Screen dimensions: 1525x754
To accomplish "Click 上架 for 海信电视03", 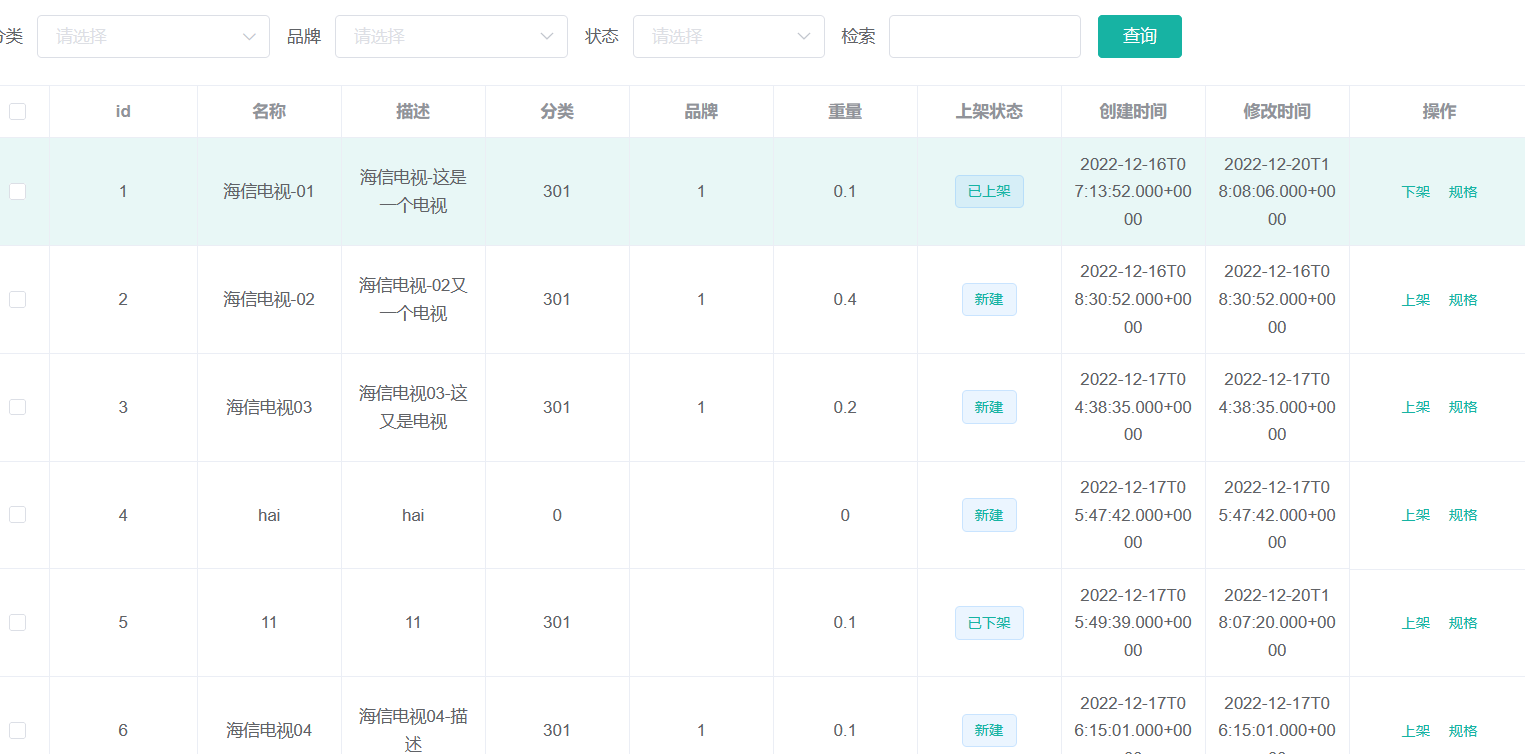I will [1416, 407].
